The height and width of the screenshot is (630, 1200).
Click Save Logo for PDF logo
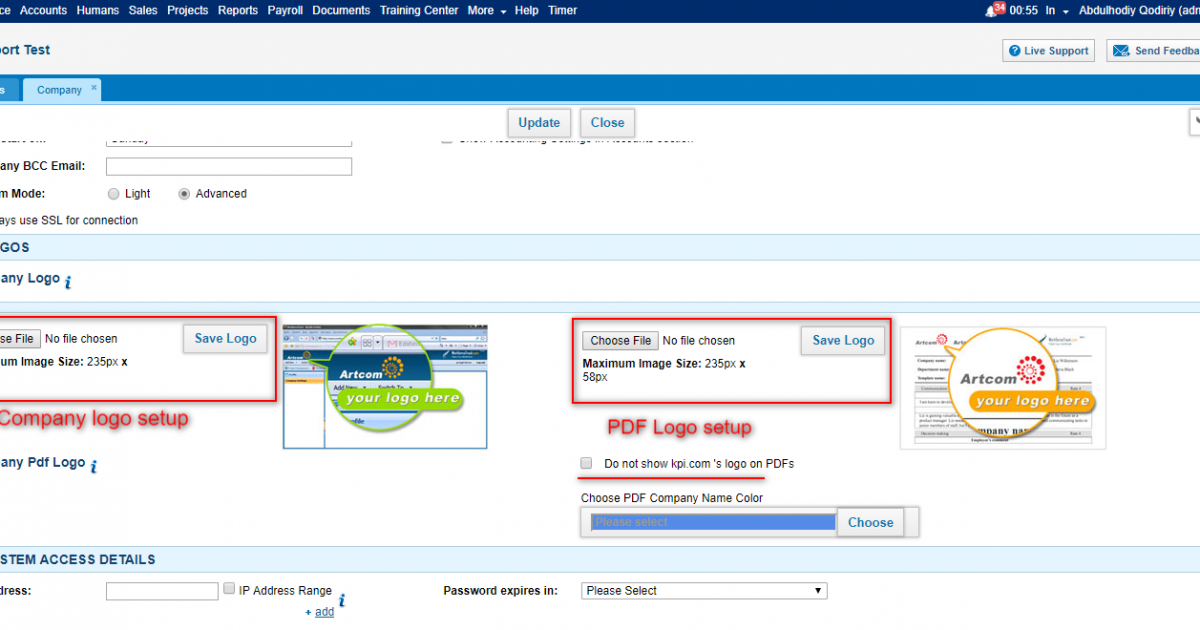tap(844, 341)
